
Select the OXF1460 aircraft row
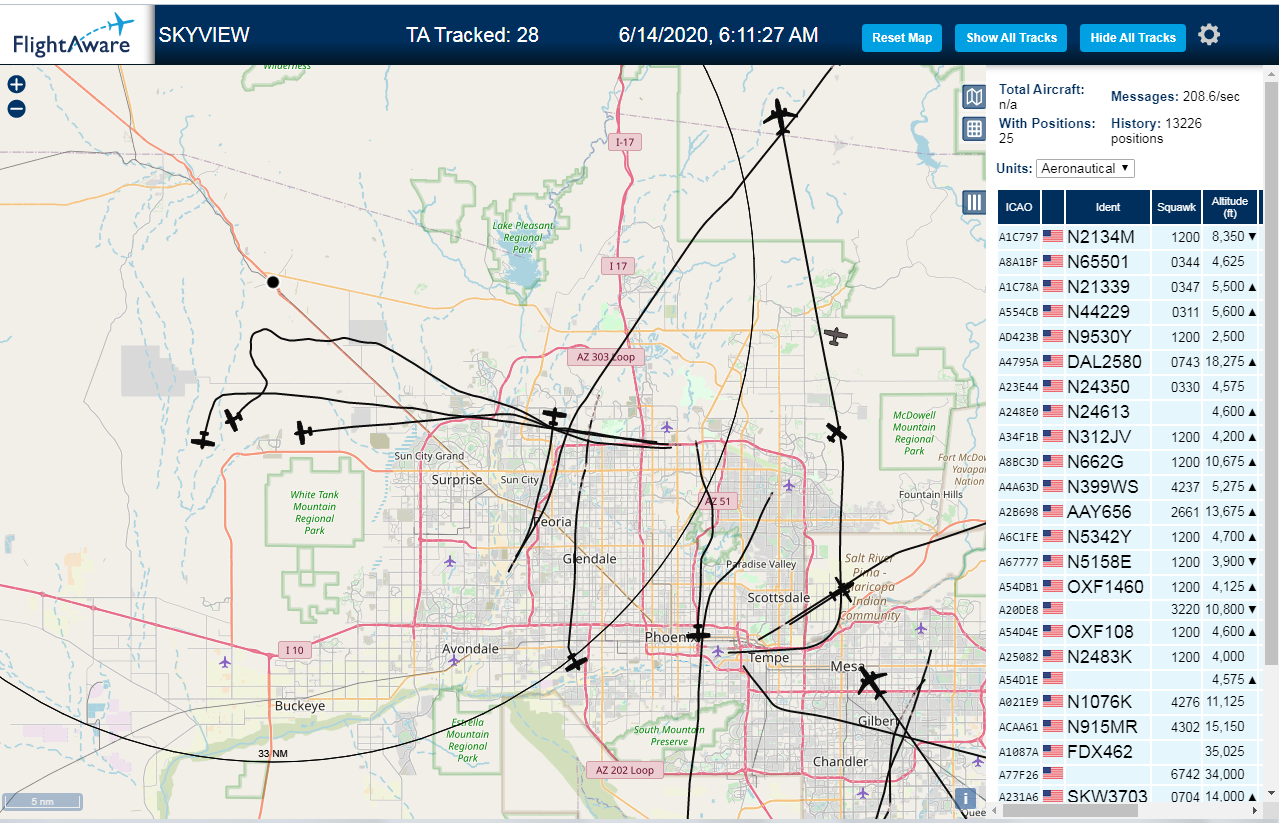pyautogui.click(x=1129, y=587)
